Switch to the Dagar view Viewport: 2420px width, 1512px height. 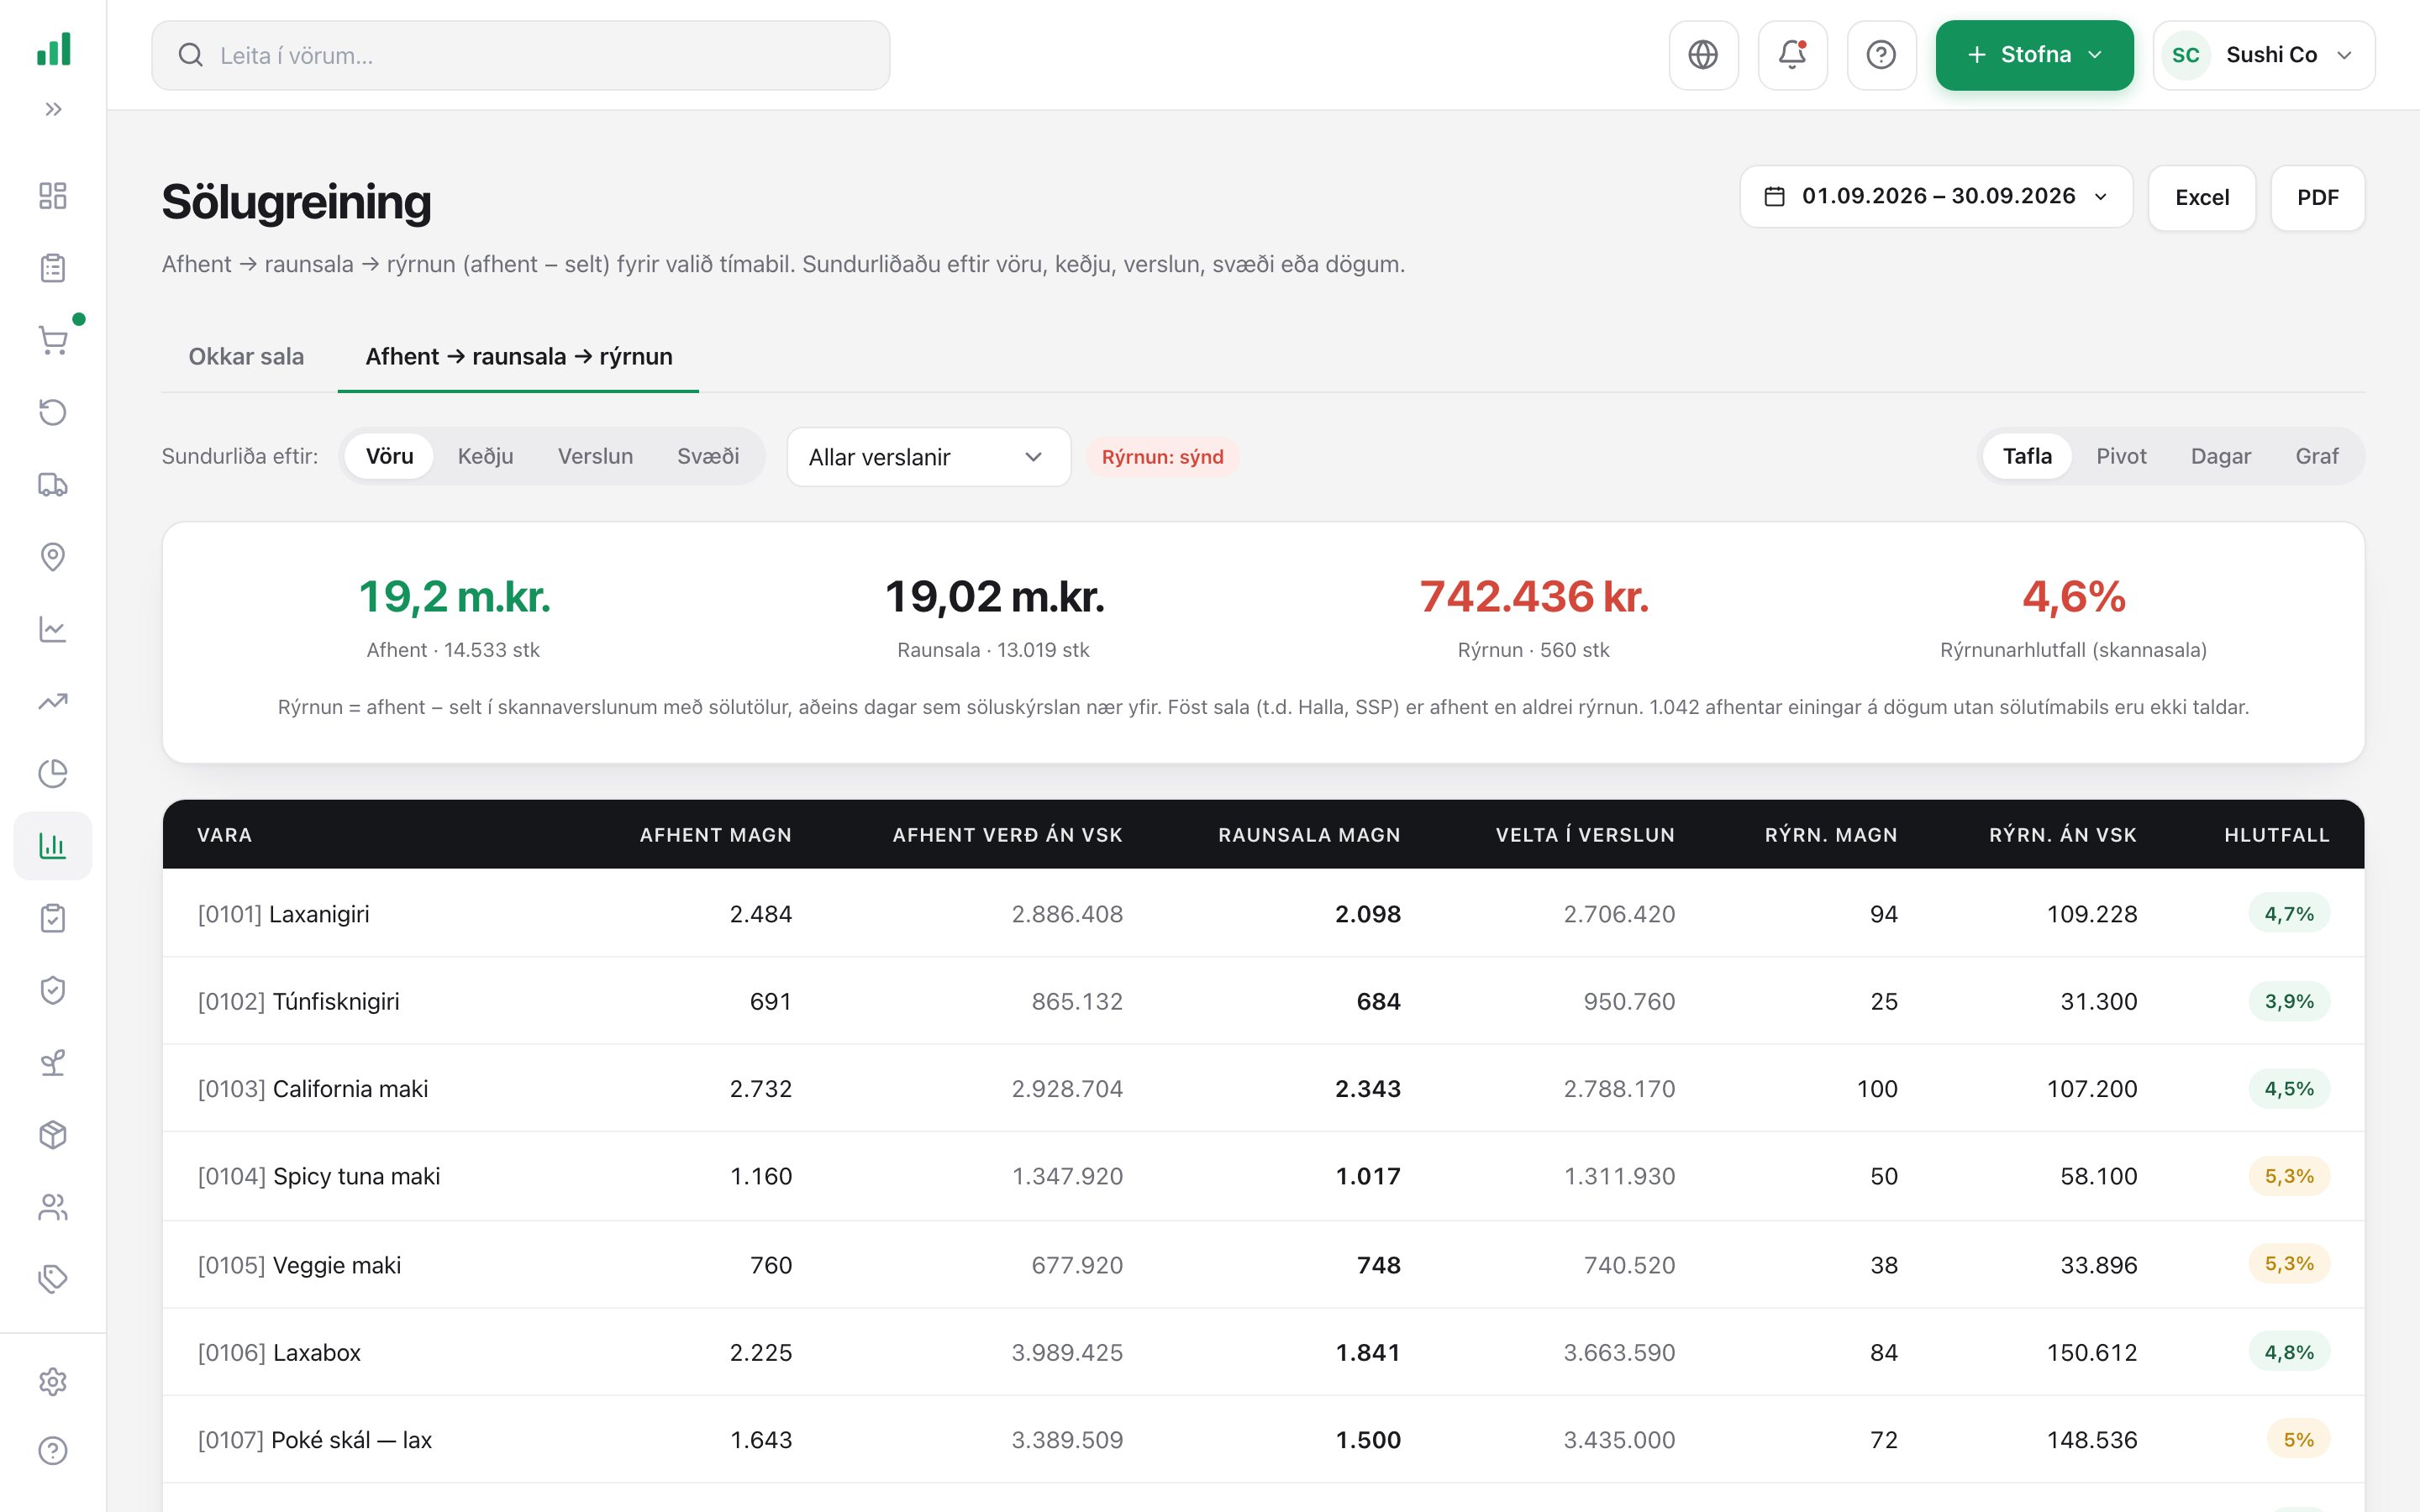coord(2220,456)
